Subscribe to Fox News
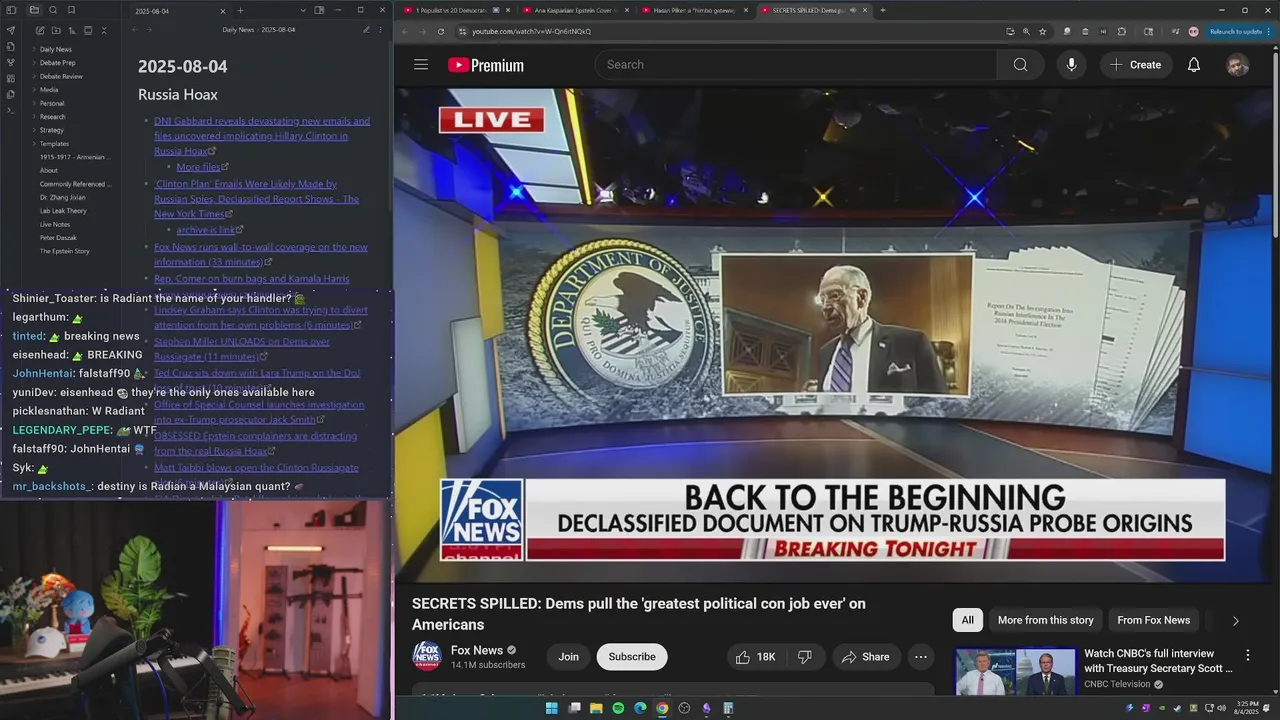 tap(632, 657)
